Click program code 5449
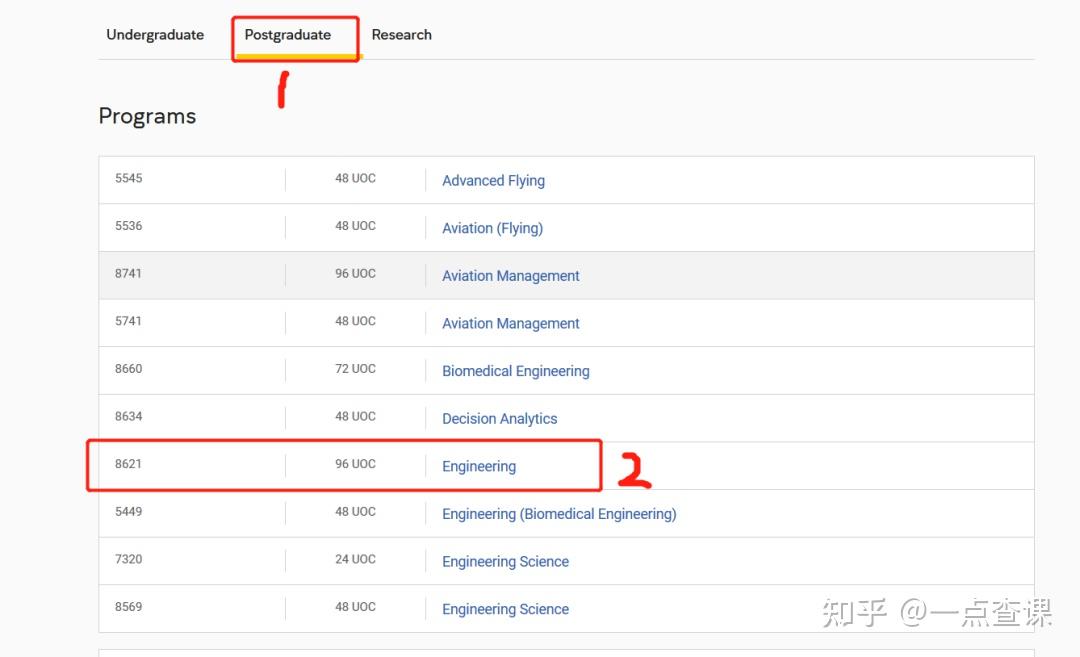This screenshot has width=1080, height=657. [x=128, y=512]
